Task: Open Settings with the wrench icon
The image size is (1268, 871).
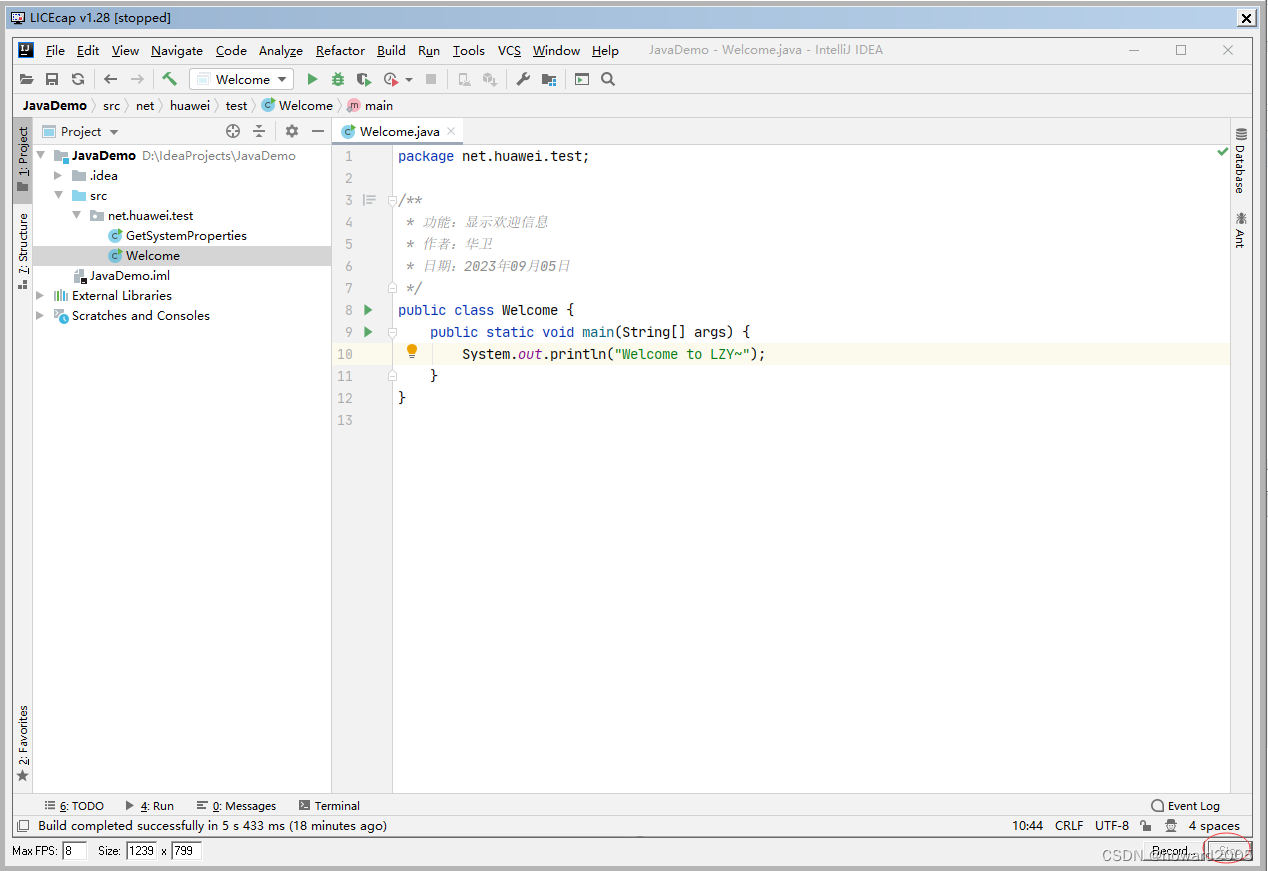Action: pyautogui.click(x=523, y=79)
